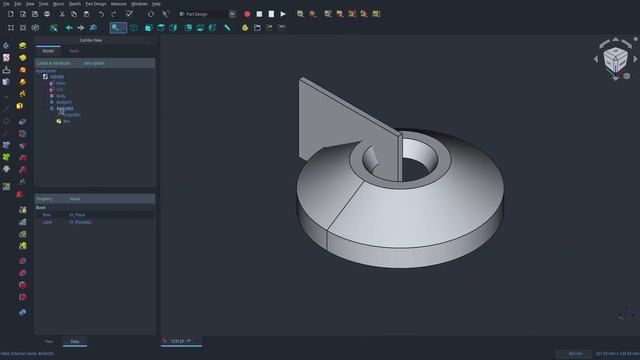Open the File menu
The height and width of the screenshot is (360, 640).
6,4
